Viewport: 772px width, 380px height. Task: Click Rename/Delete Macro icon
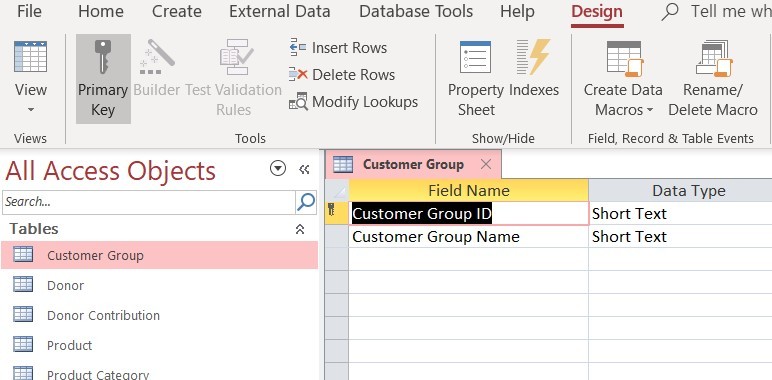pos(712,79)
